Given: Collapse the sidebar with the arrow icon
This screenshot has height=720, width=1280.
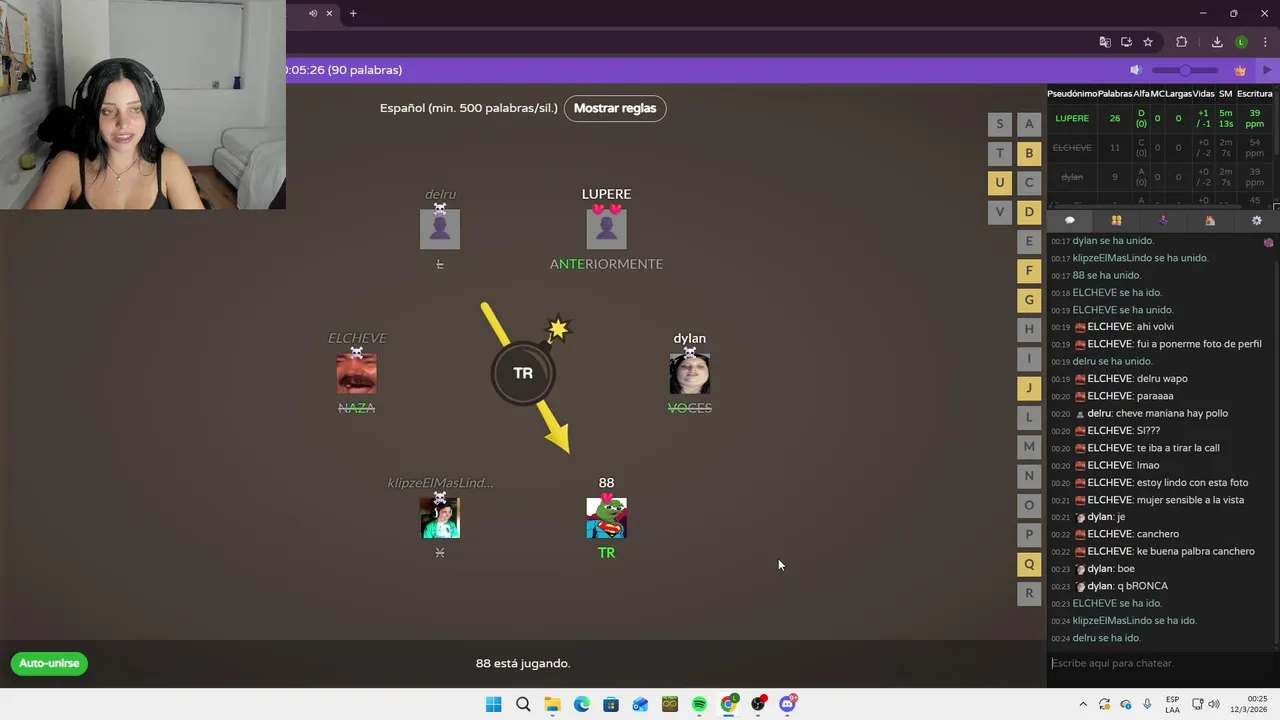Looking at the screenshot, I should [x=1267, y=70].
